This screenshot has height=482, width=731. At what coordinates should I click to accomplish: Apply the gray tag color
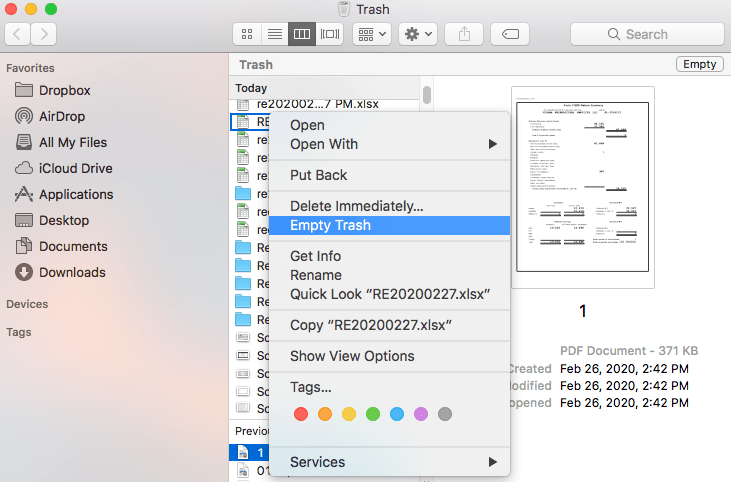pyautogui.click(x=445, y=414)
